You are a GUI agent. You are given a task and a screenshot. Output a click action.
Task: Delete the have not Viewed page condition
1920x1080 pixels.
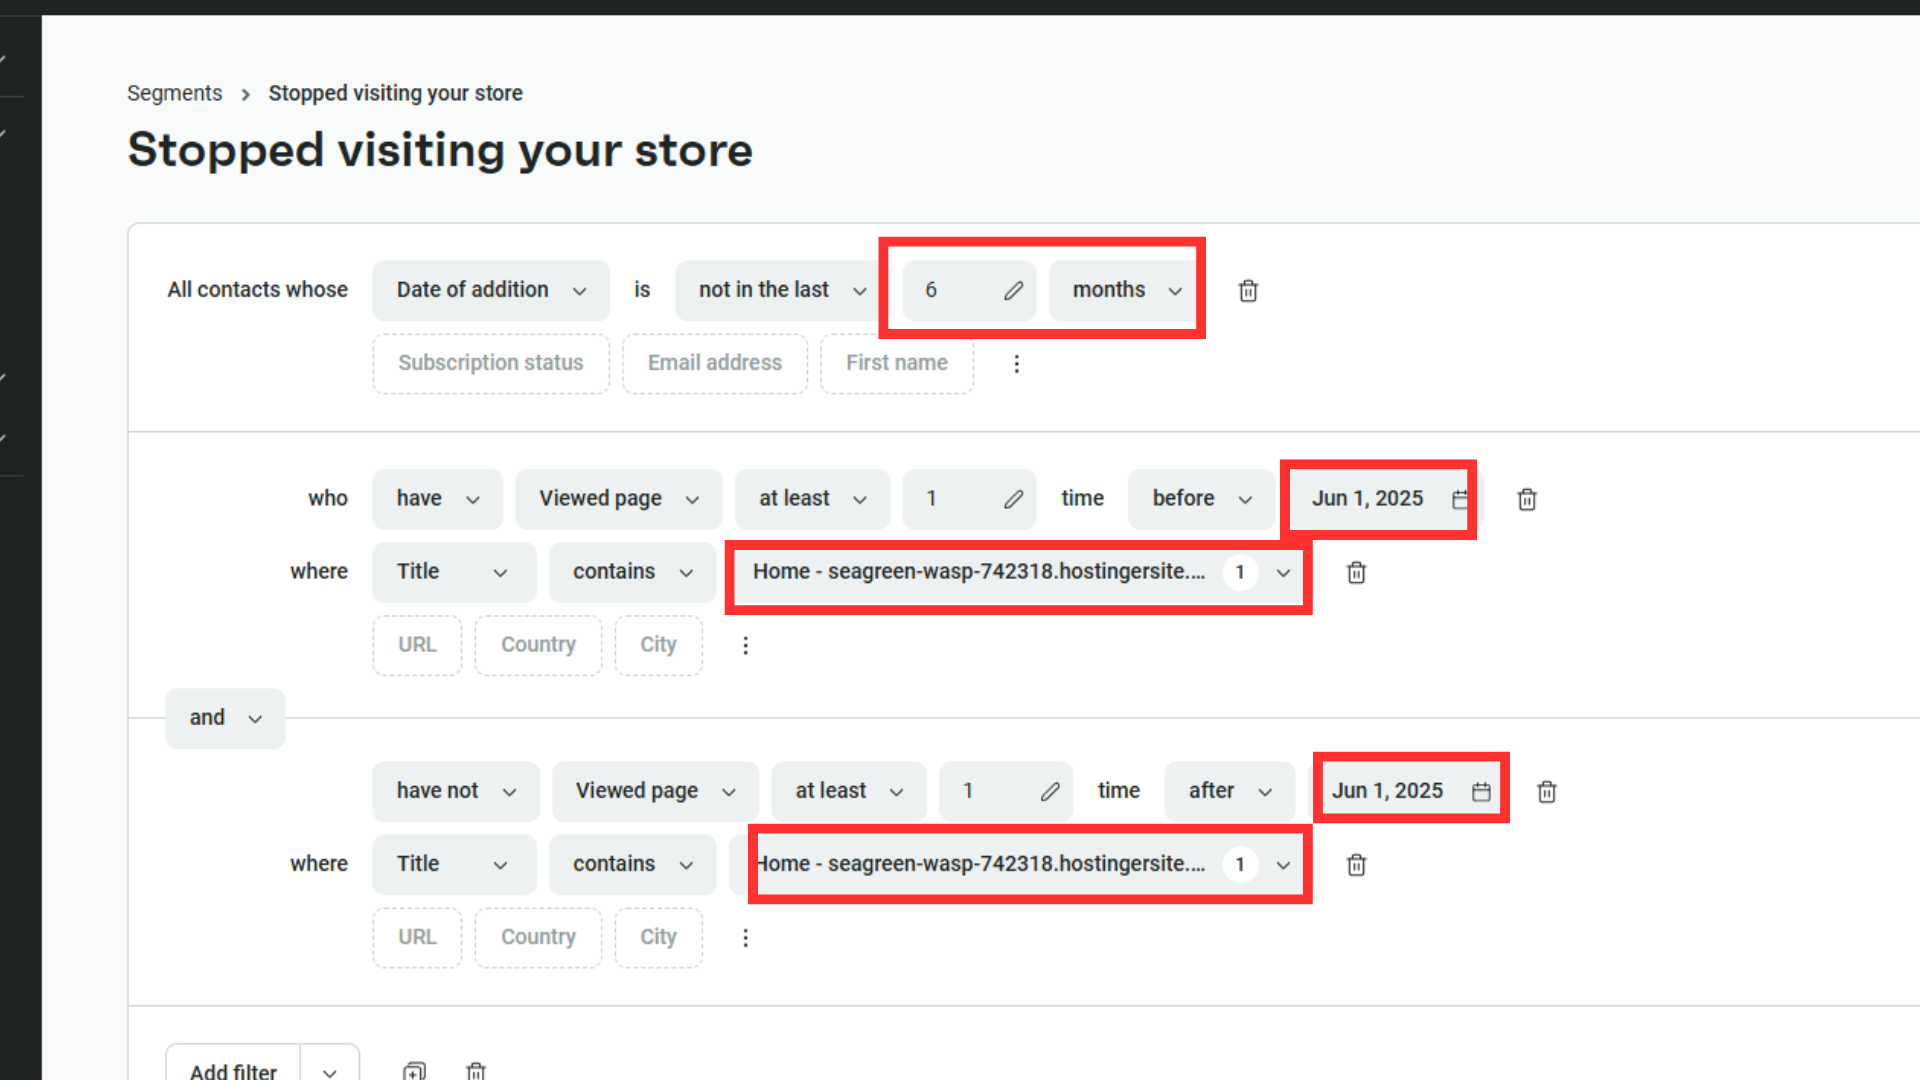click(x=1546, y=792)
